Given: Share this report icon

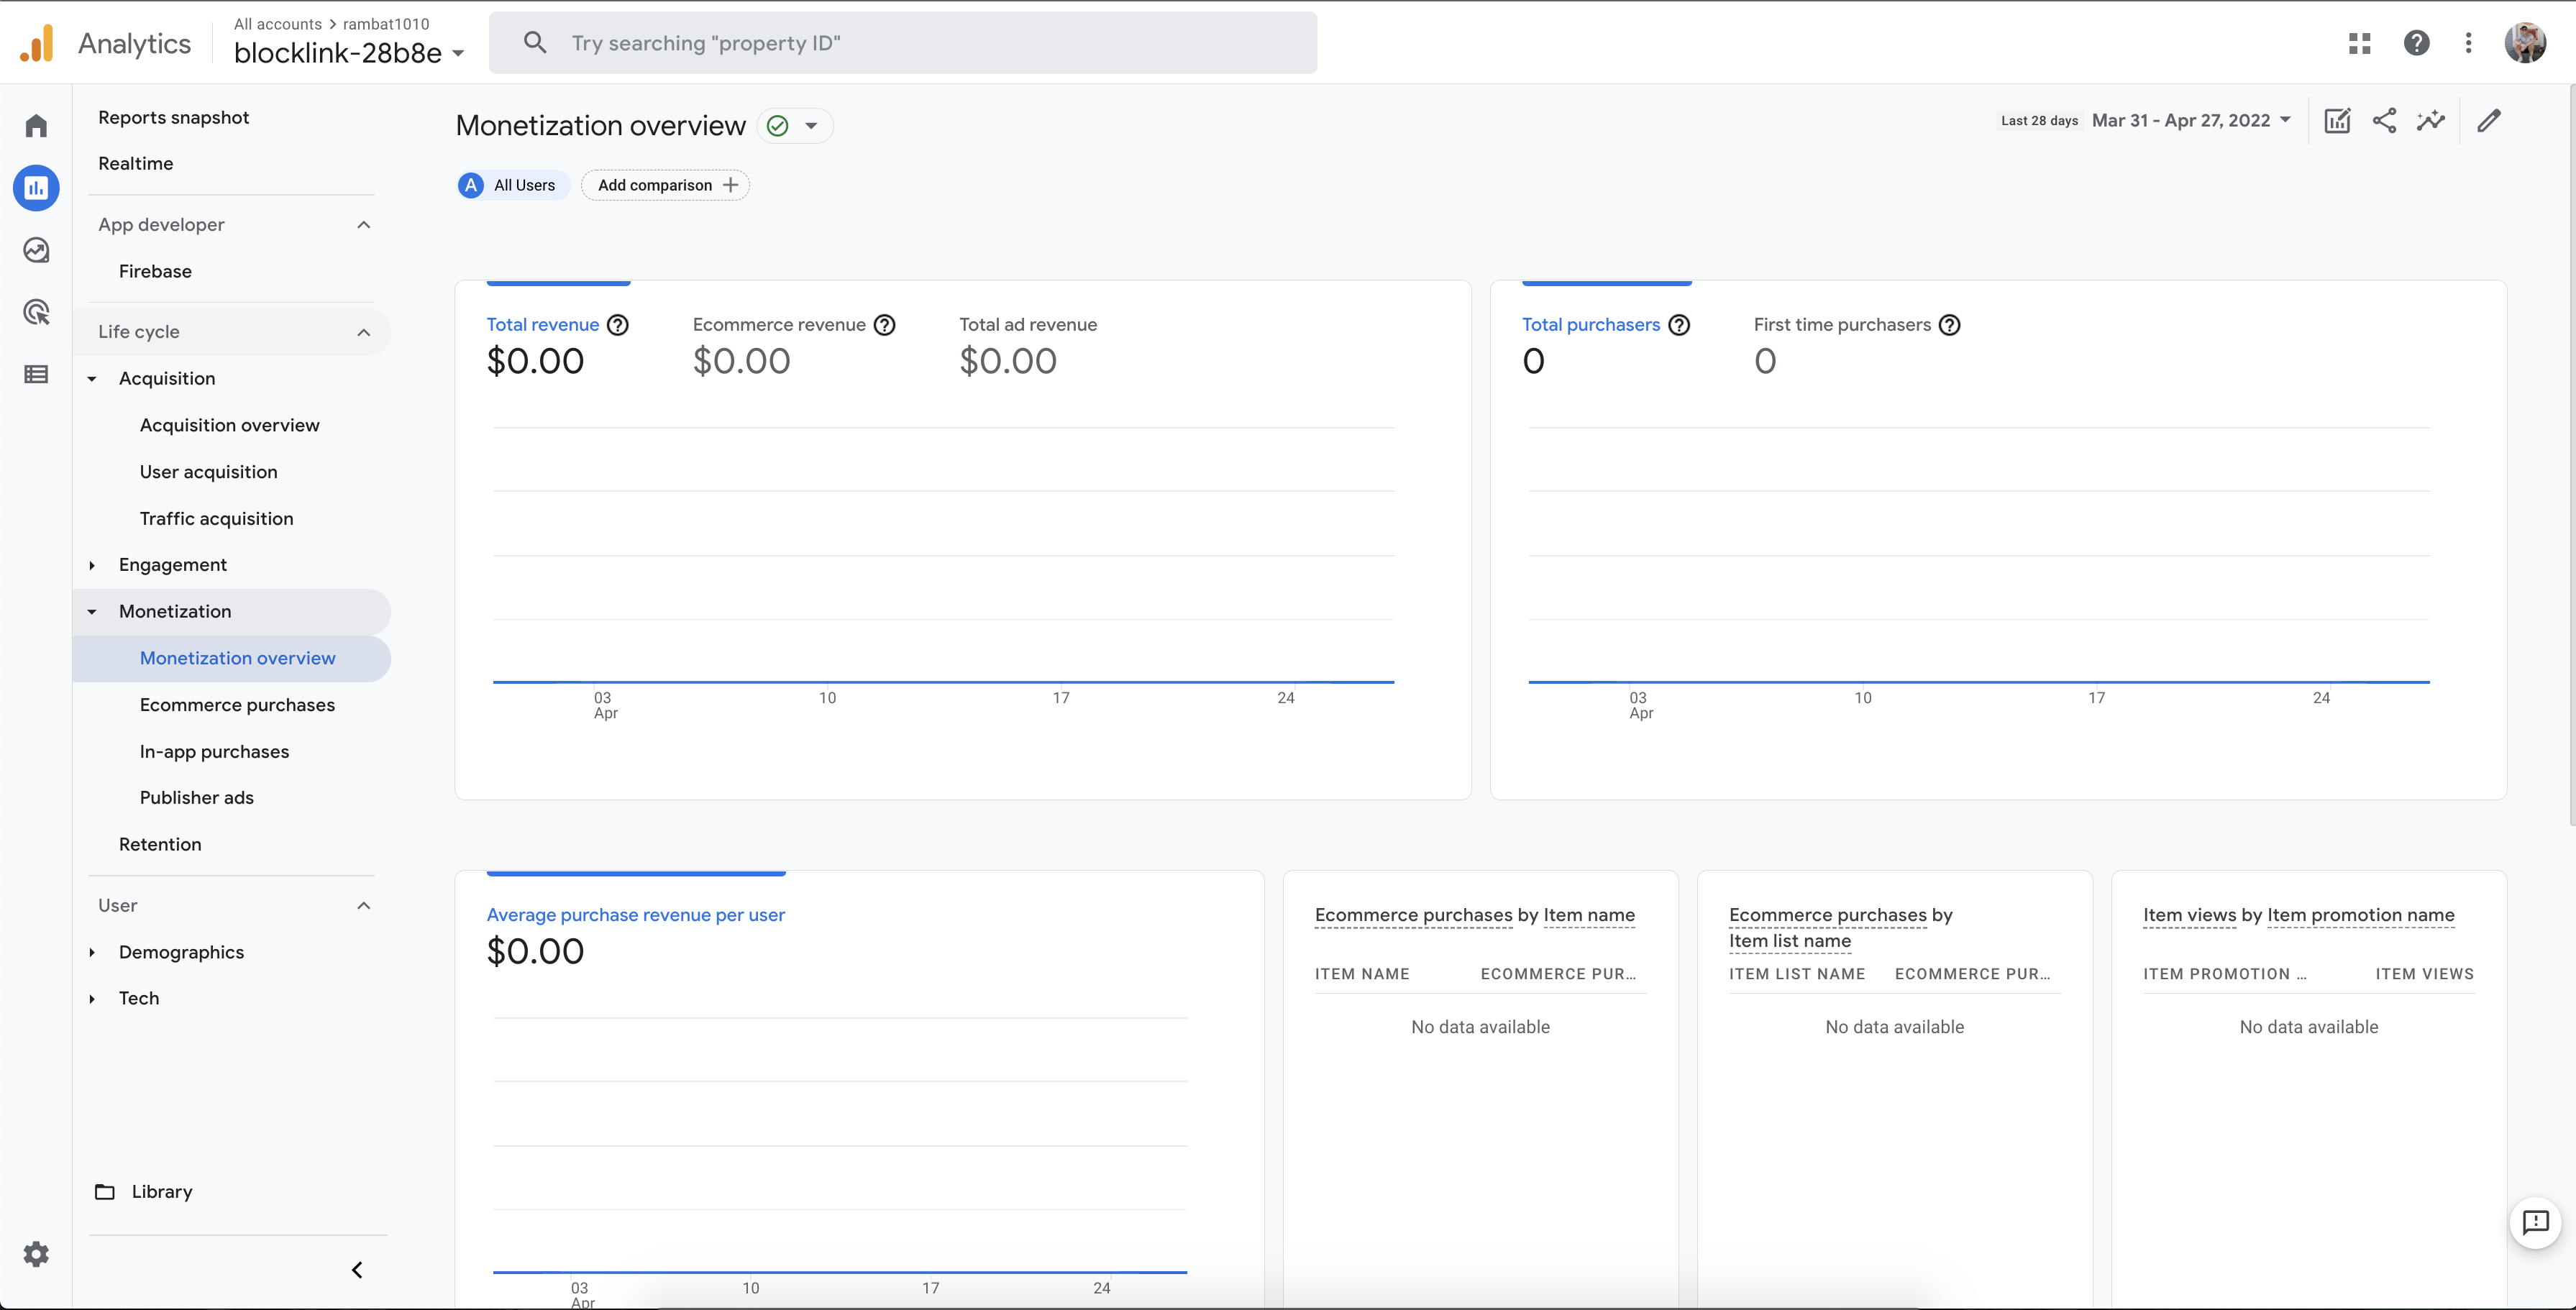Looking at the screenshot, I should pos(2385,121).
